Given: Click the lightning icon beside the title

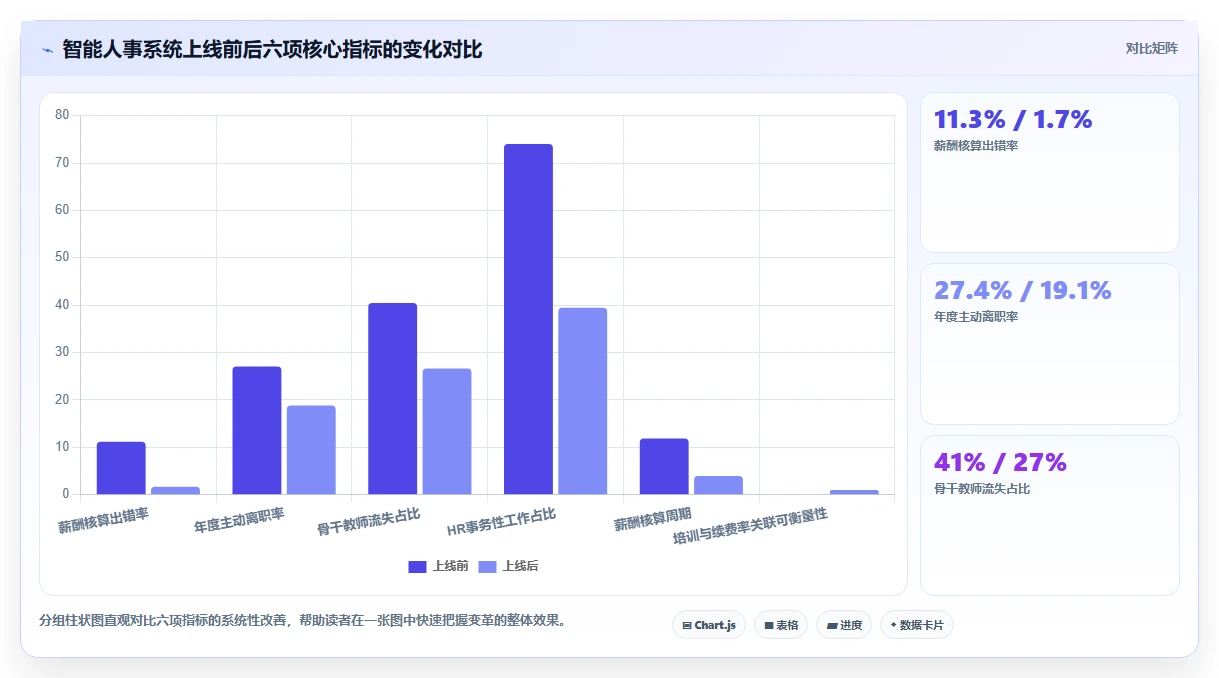Looking at the screenshot, I should click(x=47, y=49).
